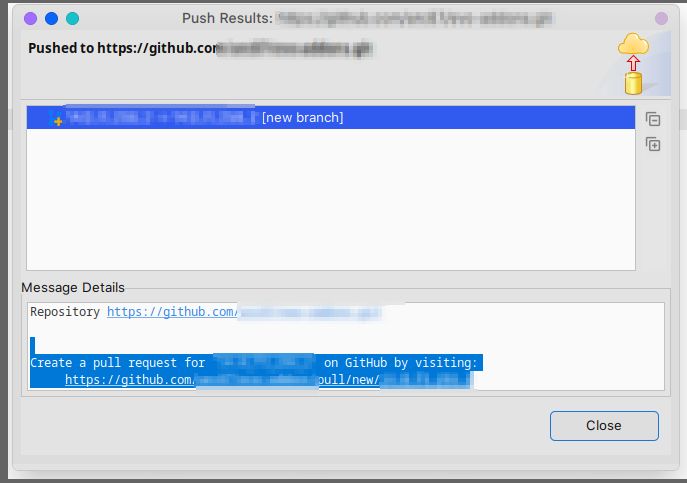Click the teal window zoom button
687x483 pixels.
pyautogui.click(x=72, y=18)
